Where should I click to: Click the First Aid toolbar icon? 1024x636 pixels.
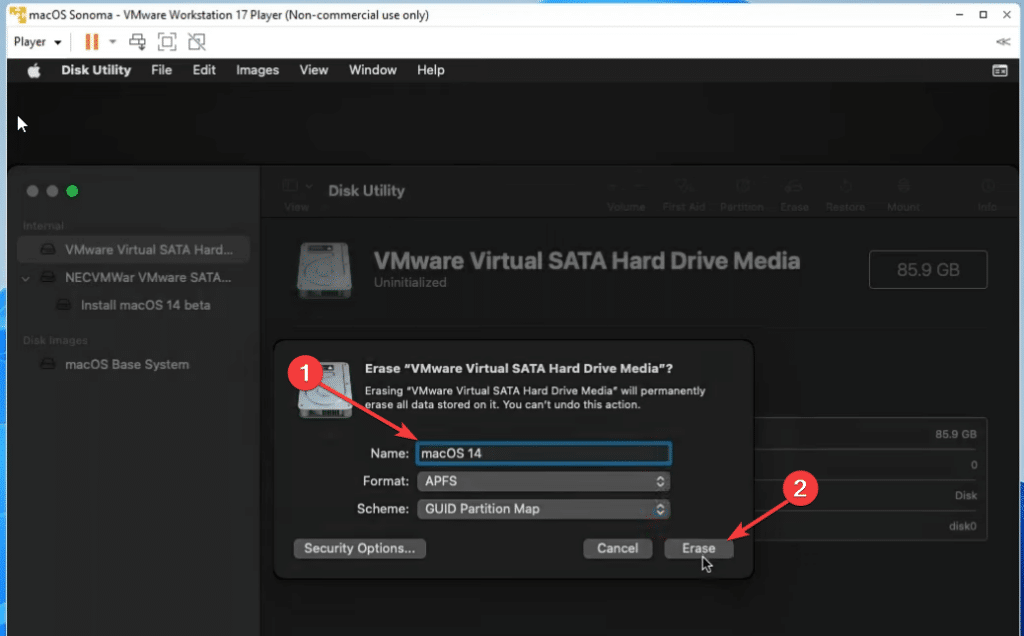pos(684,187)
